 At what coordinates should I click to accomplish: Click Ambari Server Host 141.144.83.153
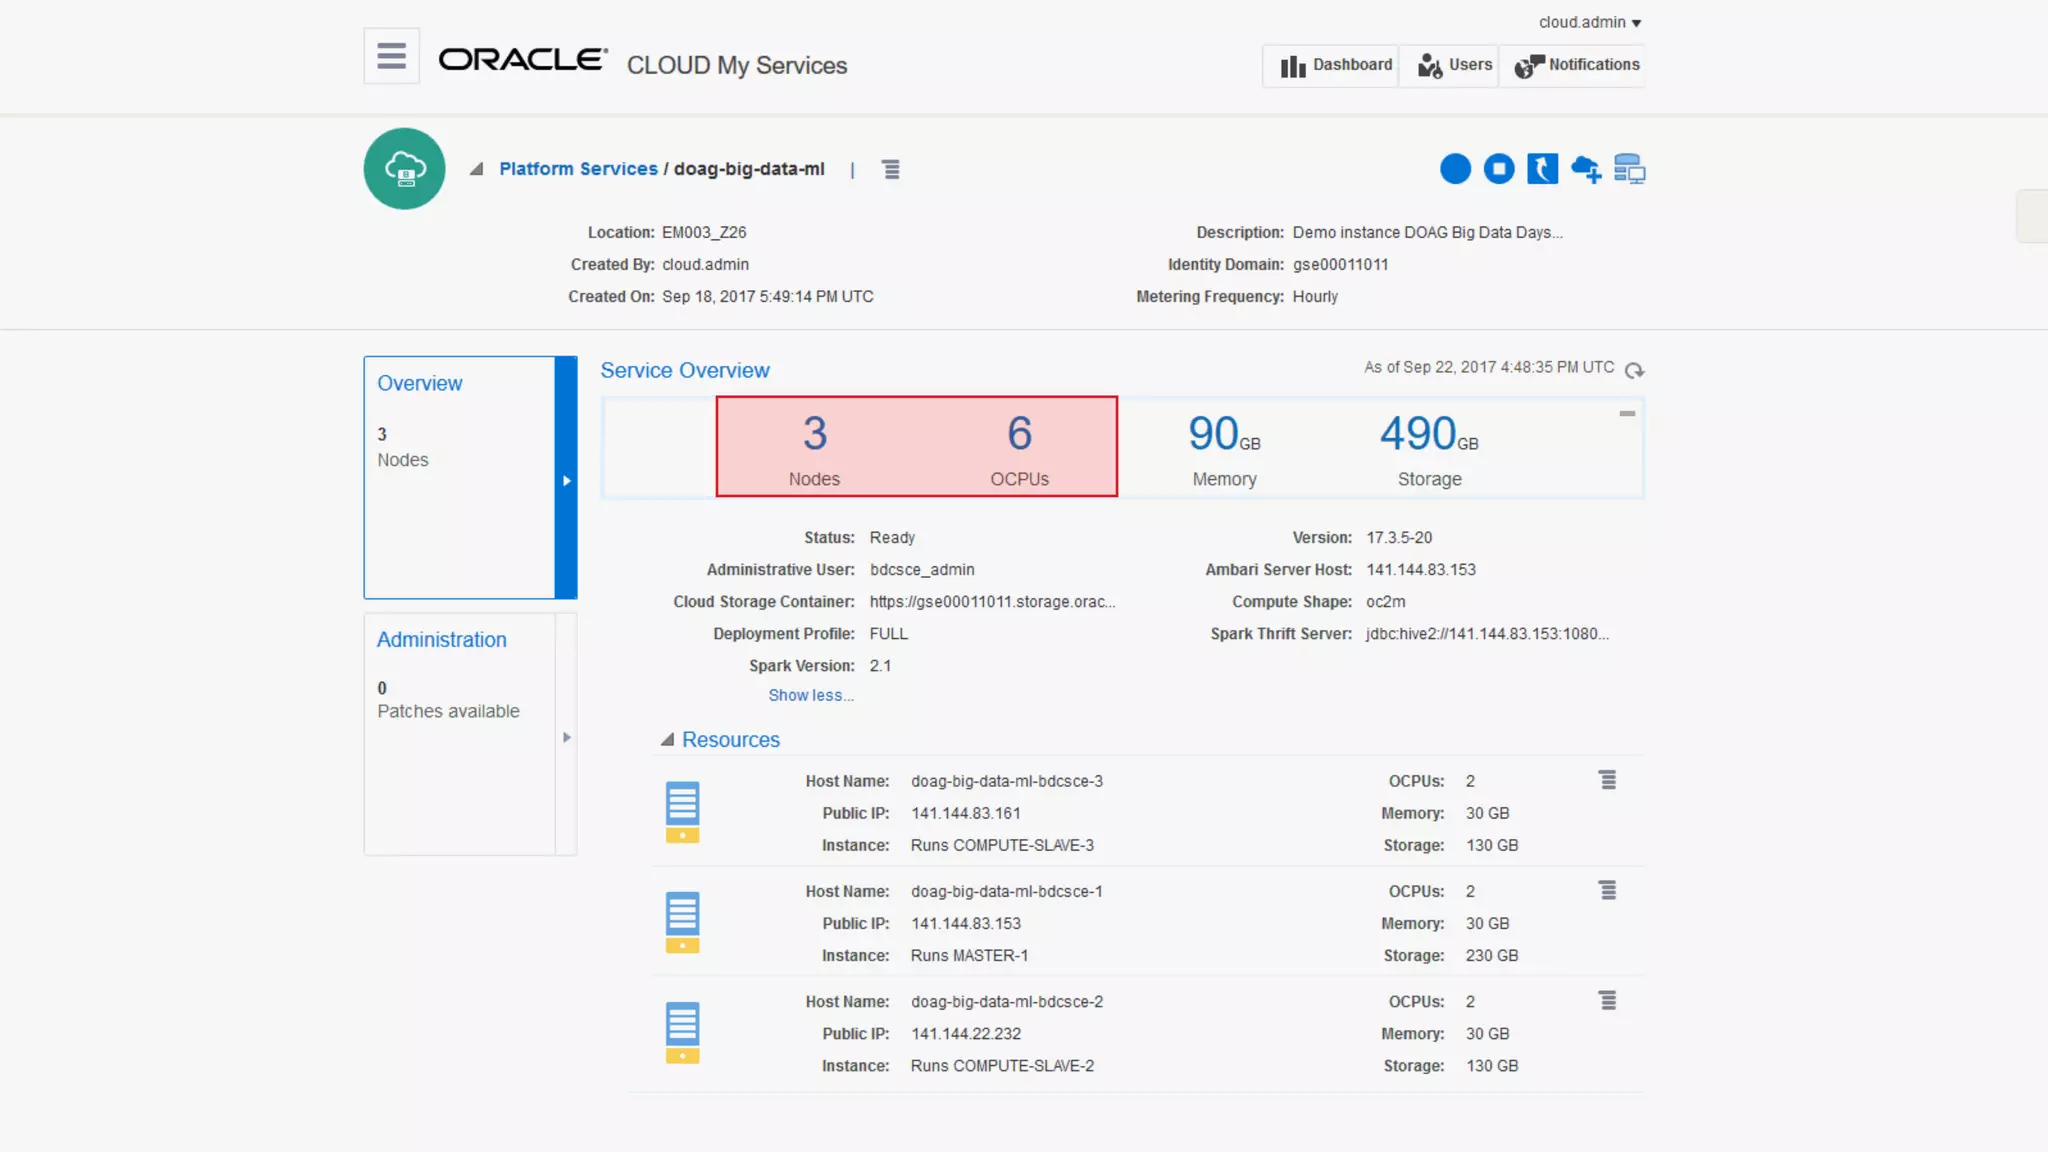[1421, 569]
